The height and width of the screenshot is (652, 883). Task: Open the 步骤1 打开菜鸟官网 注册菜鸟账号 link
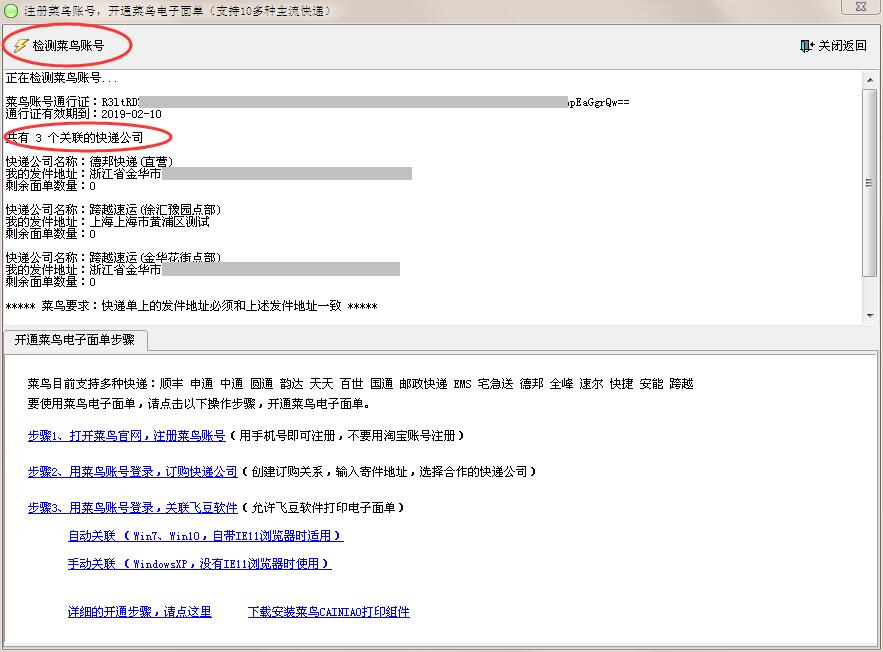tap(127, 436)
